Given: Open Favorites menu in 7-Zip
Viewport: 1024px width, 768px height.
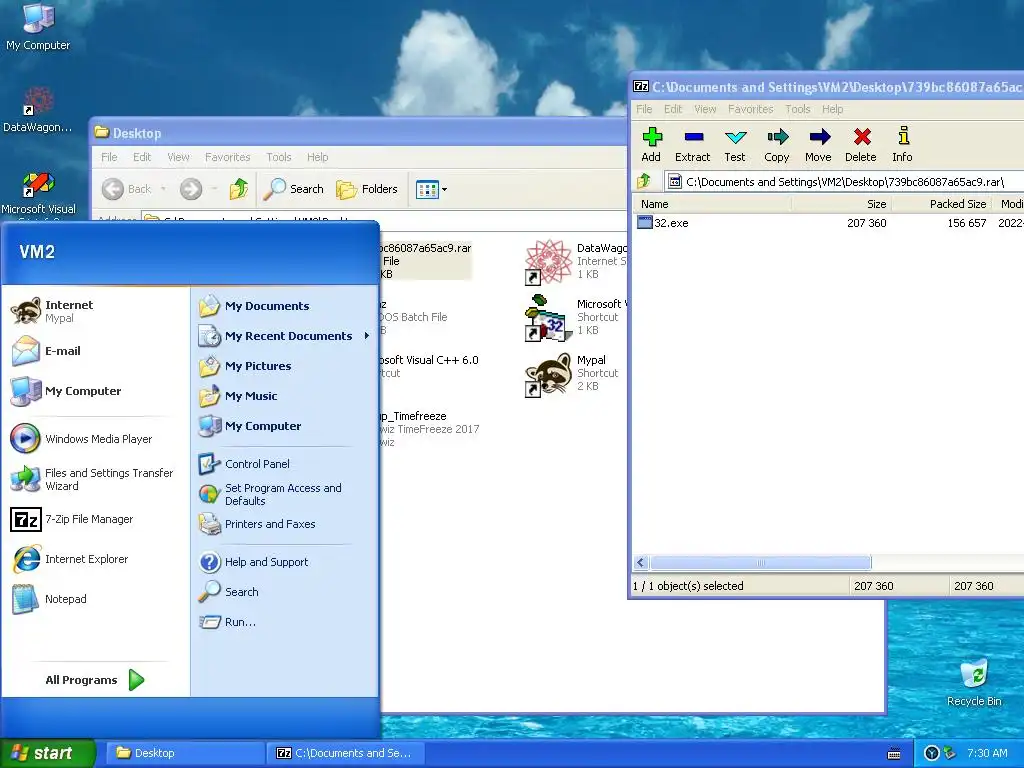Looking at the screenshot, I should pos(750,109).
